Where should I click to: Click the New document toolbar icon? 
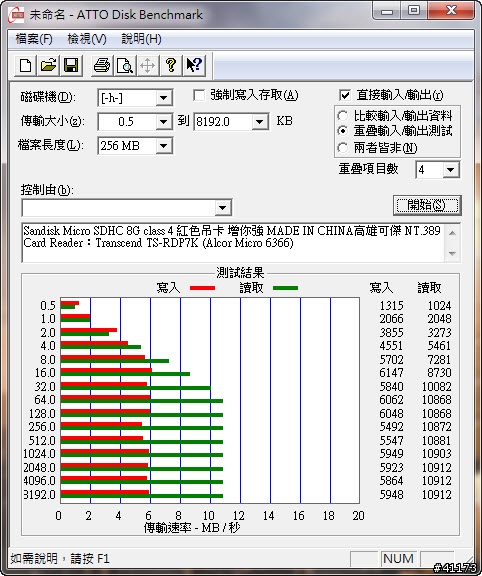pos(25,66)
